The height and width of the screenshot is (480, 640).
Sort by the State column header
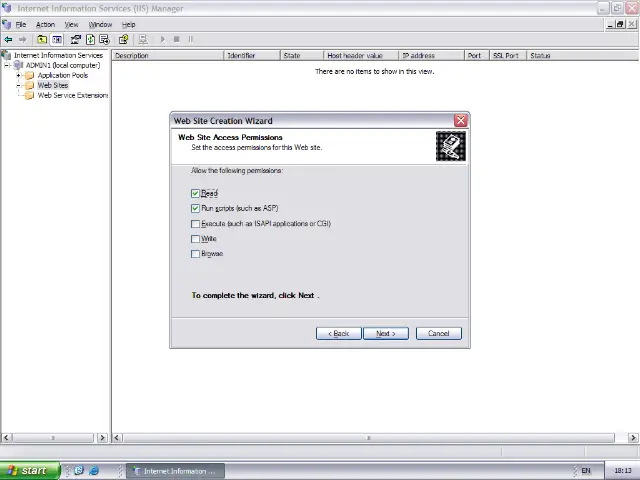pyautogui.click(x=302, y=56)
